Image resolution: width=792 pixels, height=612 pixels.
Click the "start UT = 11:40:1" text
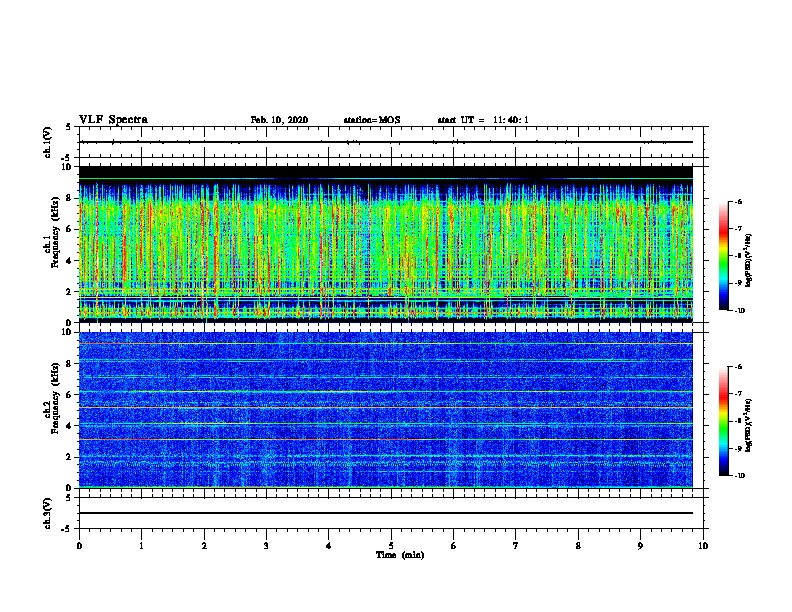pos(483,120)
